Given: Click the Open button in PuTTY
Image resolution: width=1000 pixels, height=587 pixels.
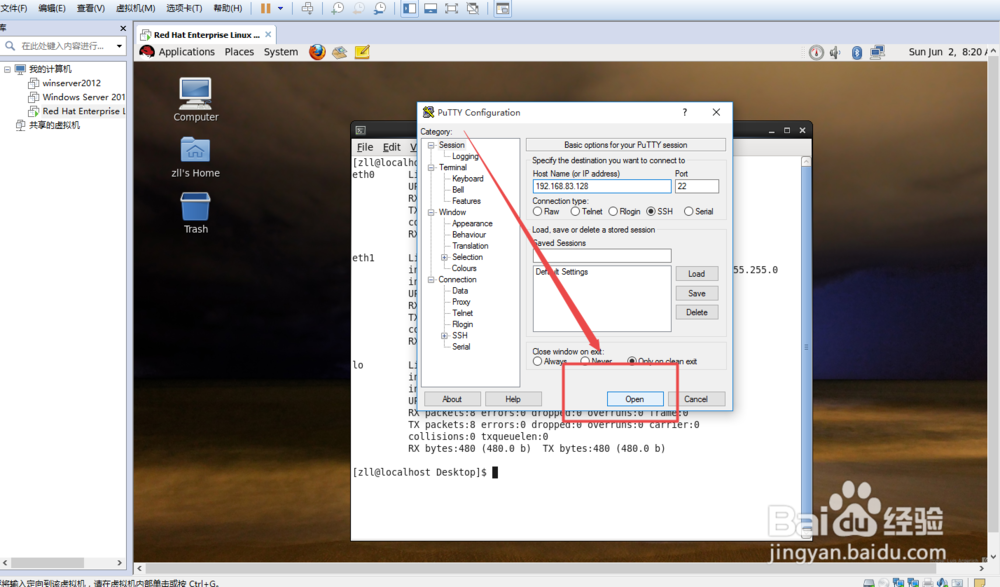Looking at the screenshot, I should [x=635, y=399].
